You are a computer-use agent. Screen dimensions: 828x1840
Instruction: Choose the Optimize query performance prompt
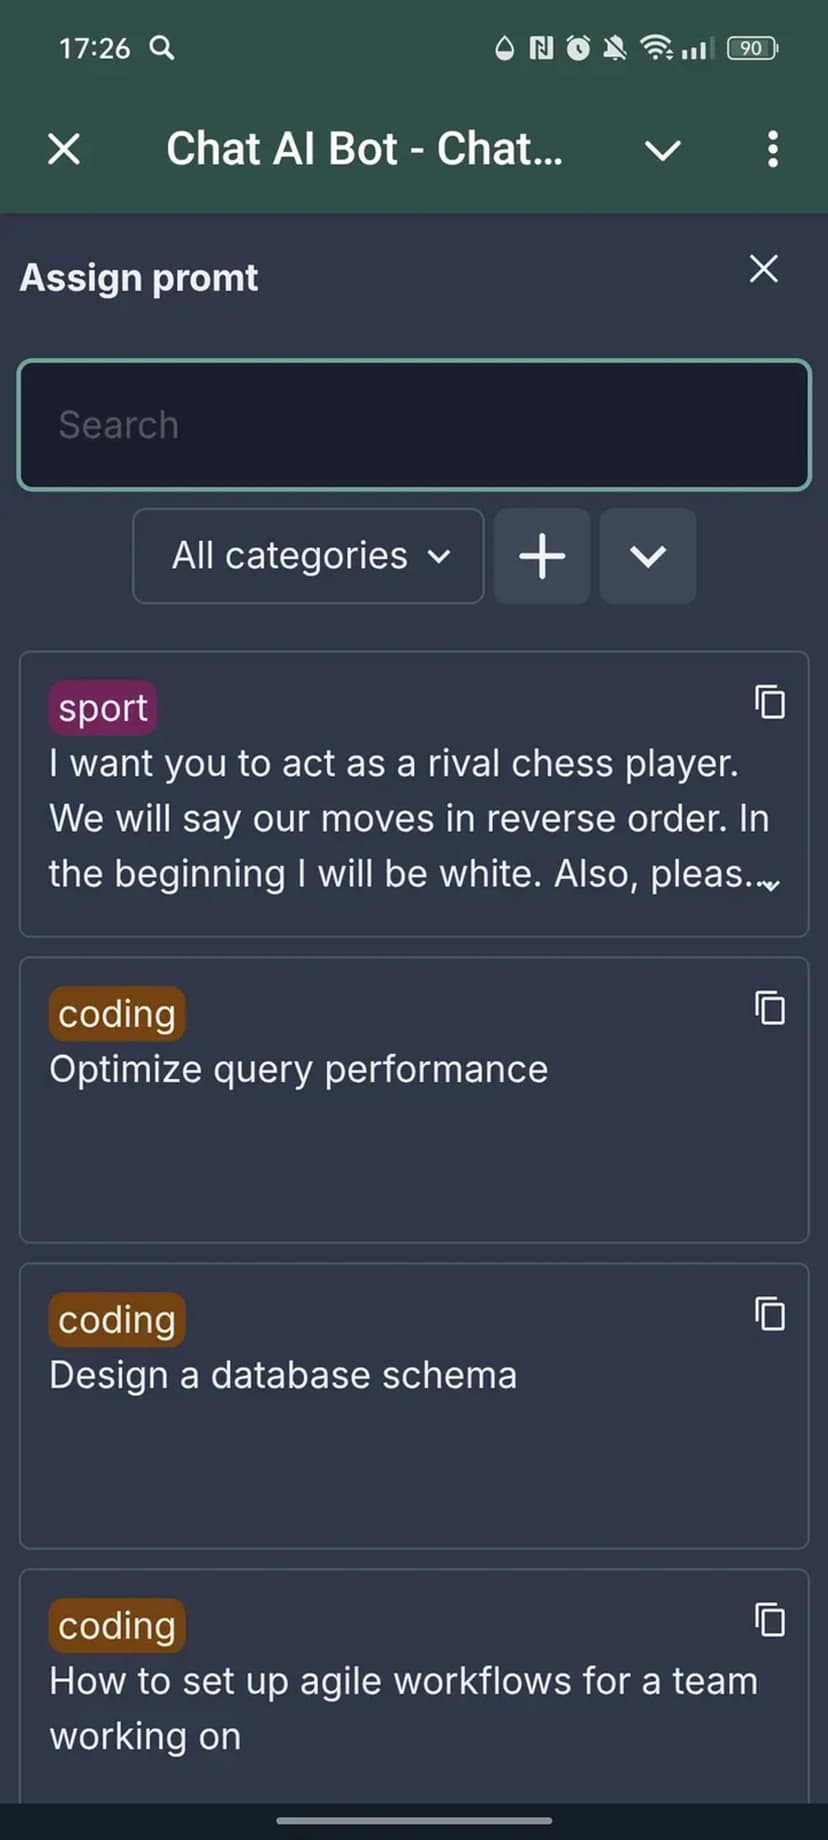[298, 1070]
